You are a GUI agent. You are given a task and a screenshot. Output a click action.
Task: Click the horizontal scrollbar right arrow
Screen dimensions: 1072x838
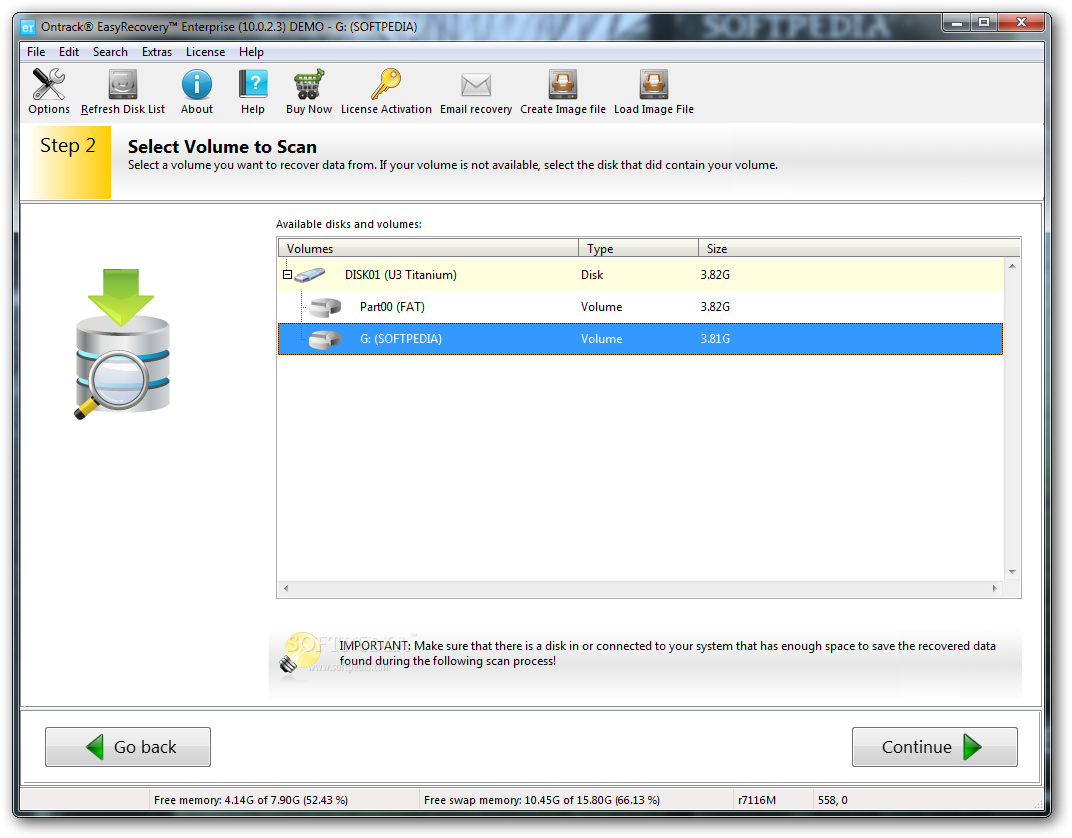pos(995,589)
